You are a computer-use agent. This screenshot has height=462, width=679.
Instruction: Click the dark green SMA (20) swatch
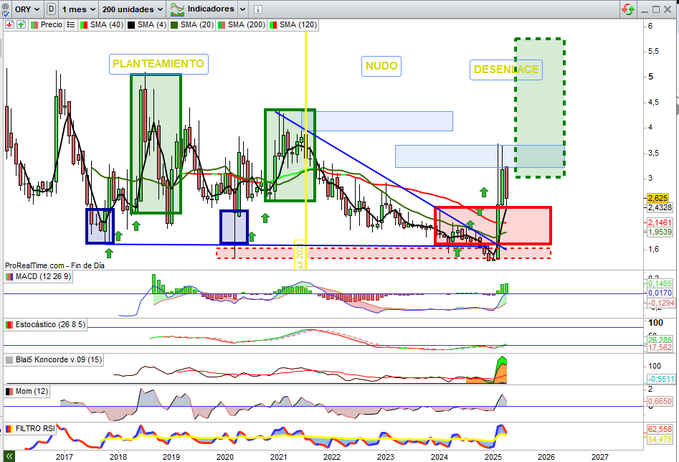click(175, 25)
